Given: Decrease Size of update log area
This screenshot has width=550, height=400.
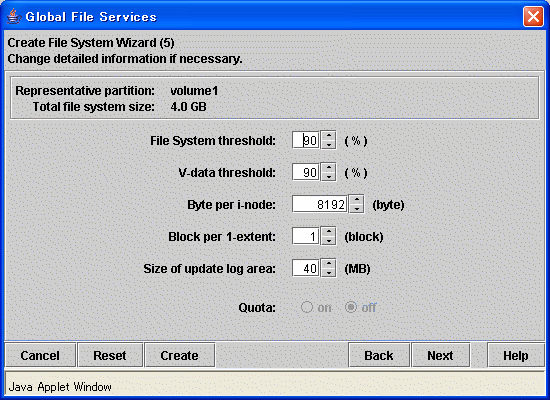Looking at the screenshot, I should tap(329, 273).
